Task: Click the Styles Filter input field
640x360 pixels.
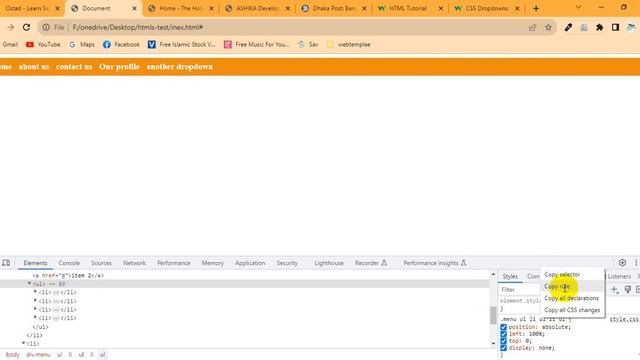Action: 520,289
